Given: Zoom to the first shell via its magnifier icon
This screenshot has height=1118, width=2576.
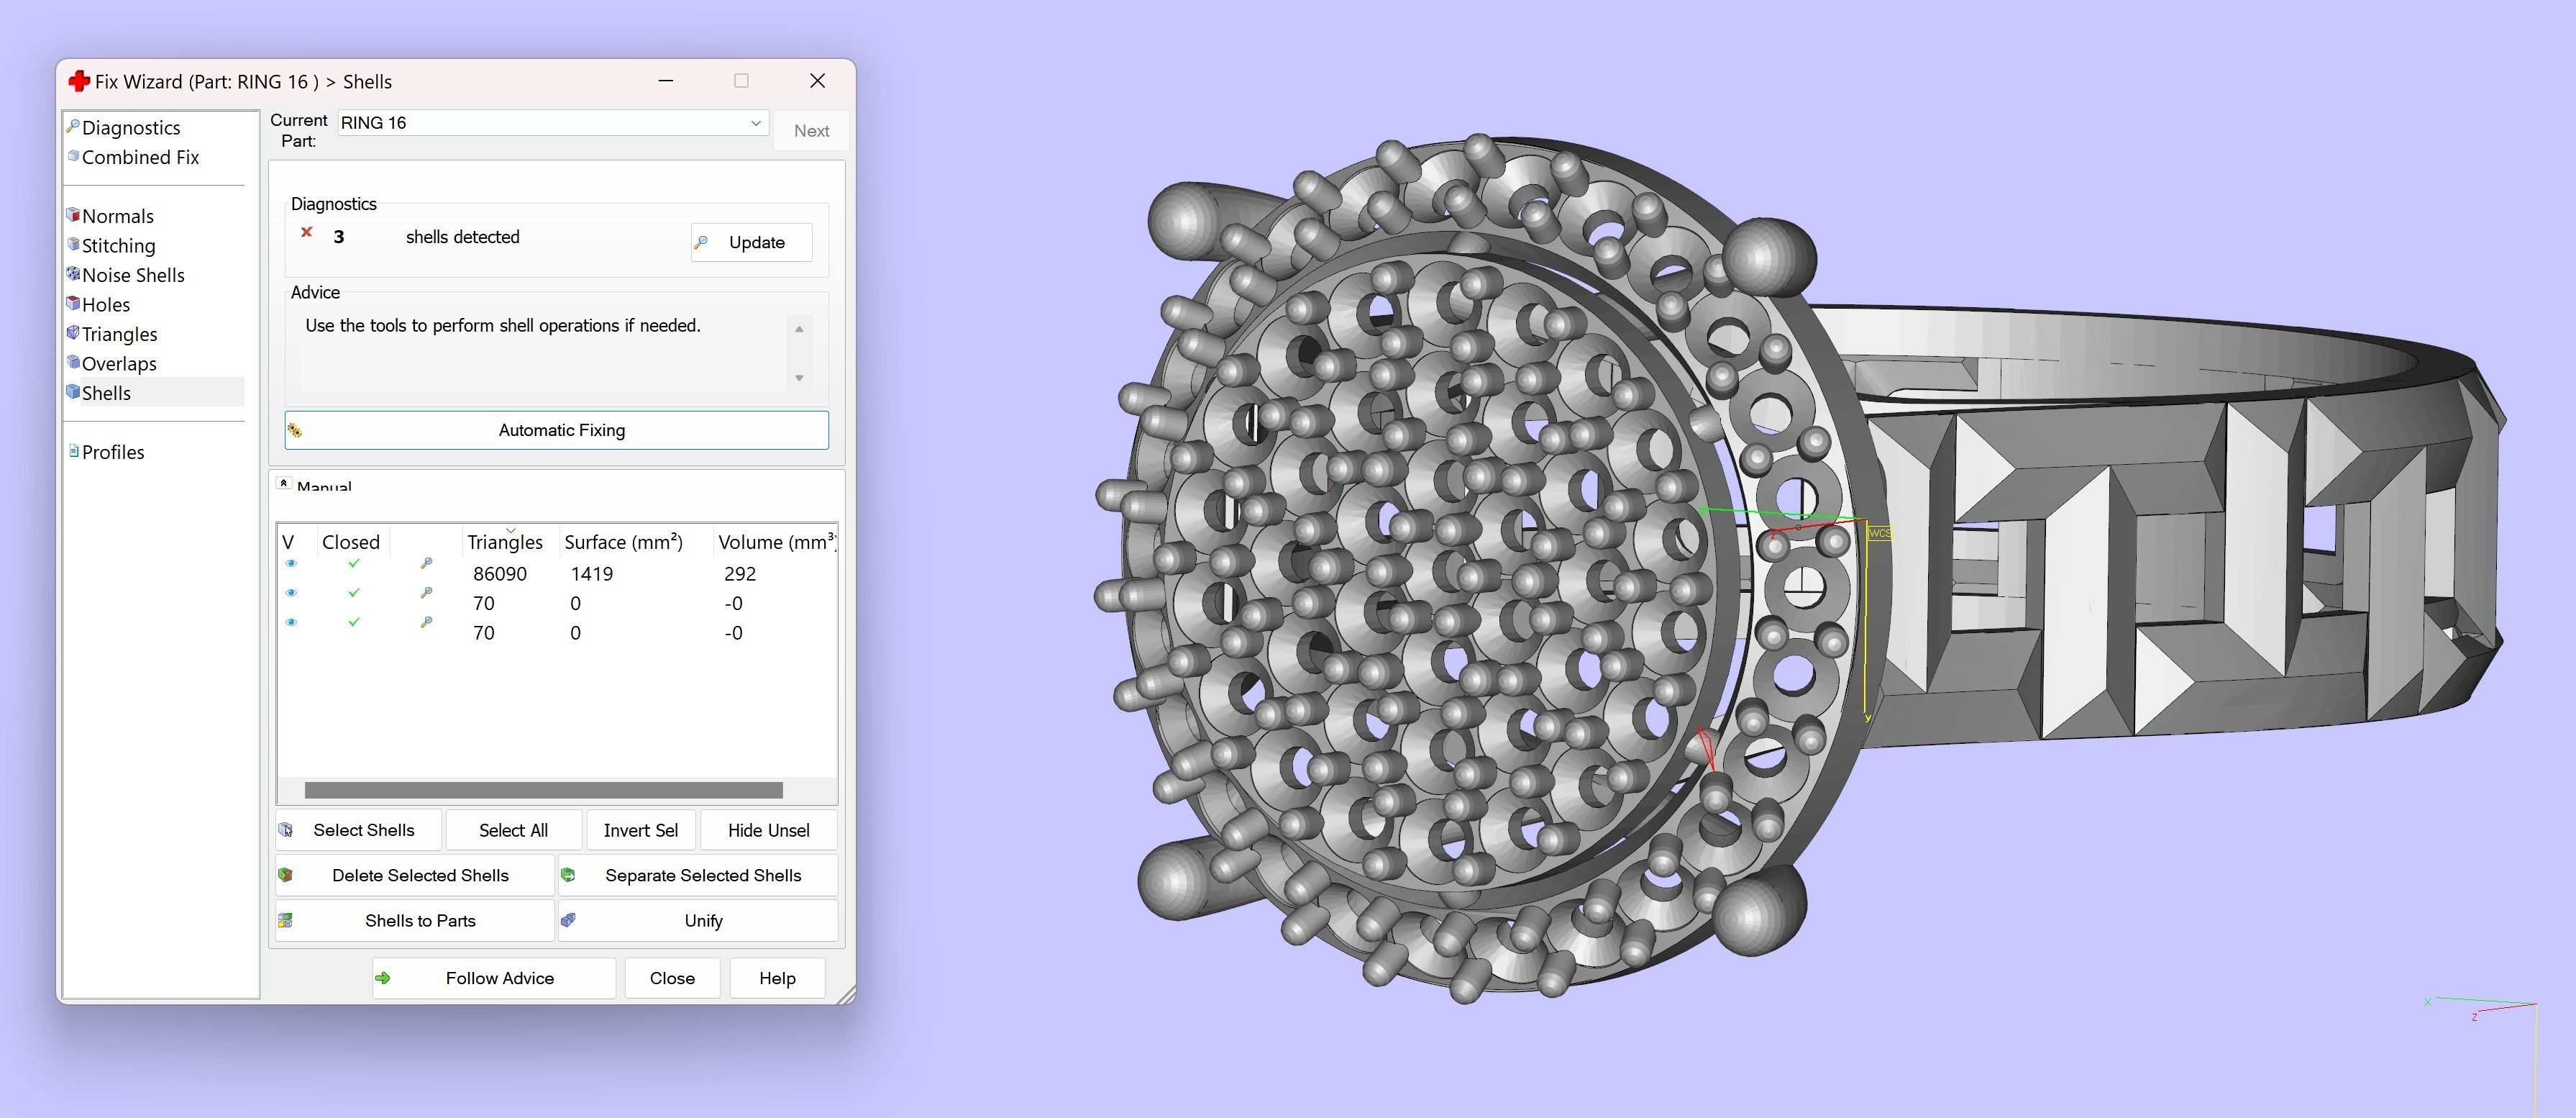Looking at the screenshot, I should (x=426, y=564).
